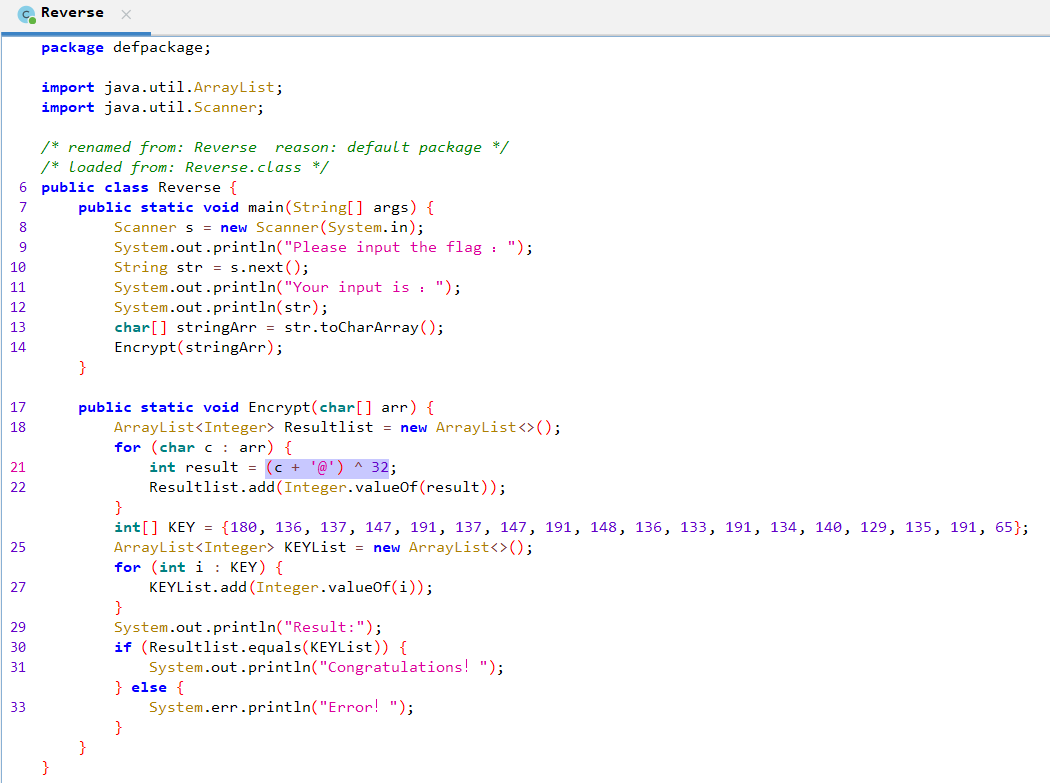Click the "Result:" println line

pyautogui.click(x=248, y=627)
